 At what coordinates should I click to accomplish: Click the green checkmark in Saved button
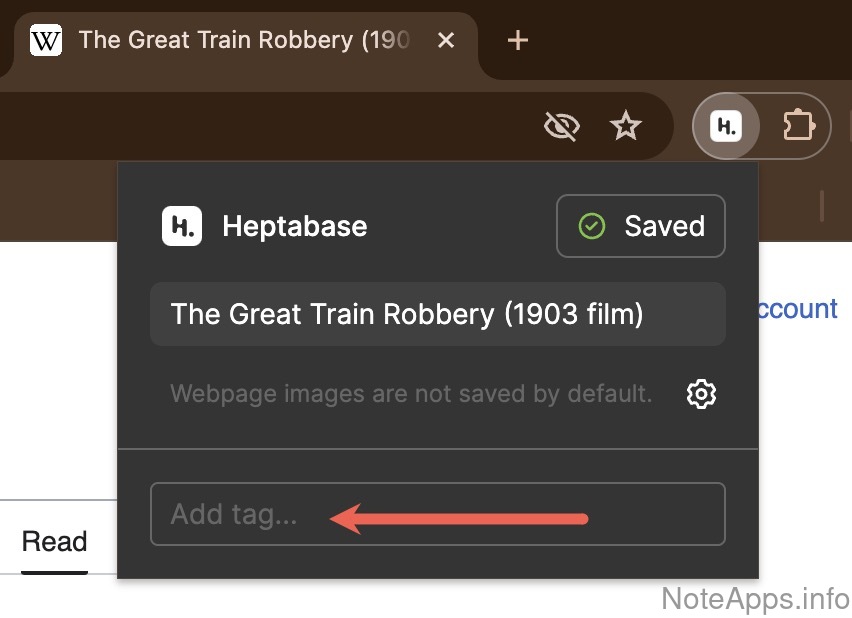[x=591, y=226]
